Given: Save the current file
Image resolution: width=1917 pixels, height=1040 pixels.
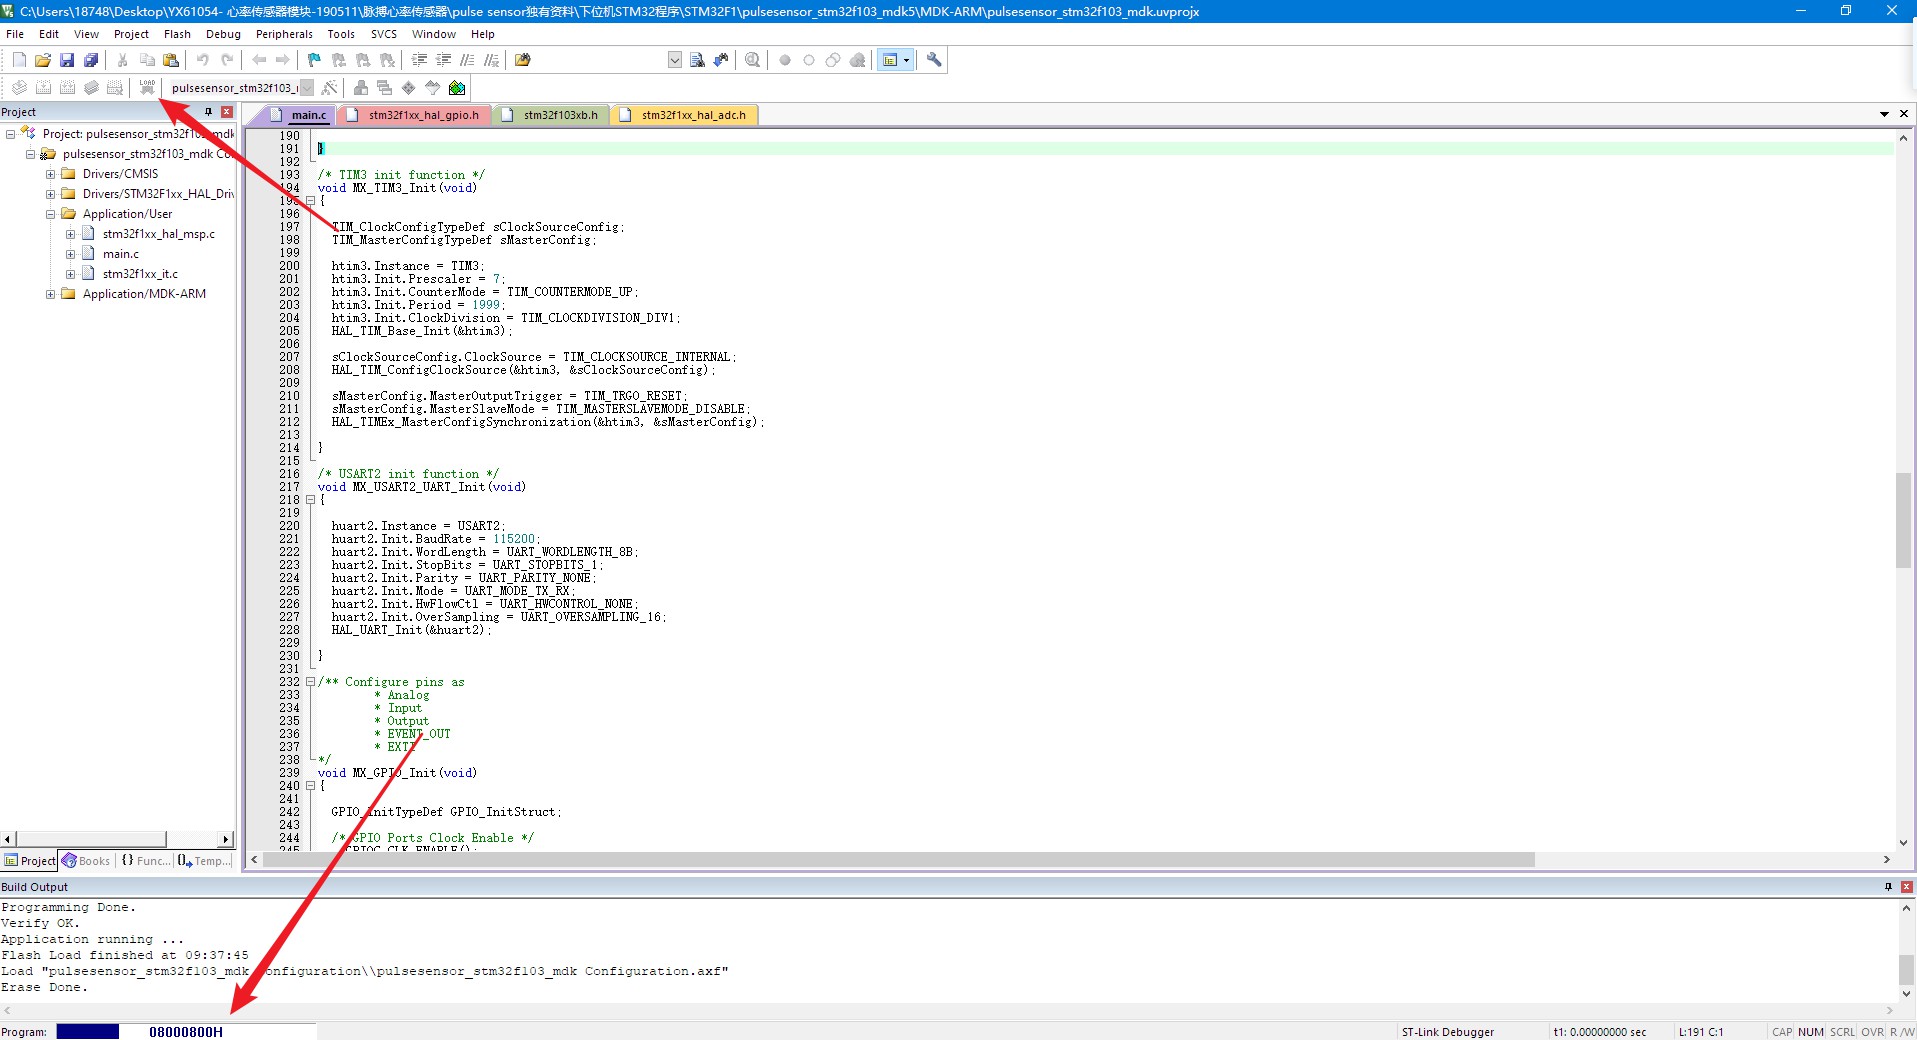Looking at the screenshot, I should (67, 60).
